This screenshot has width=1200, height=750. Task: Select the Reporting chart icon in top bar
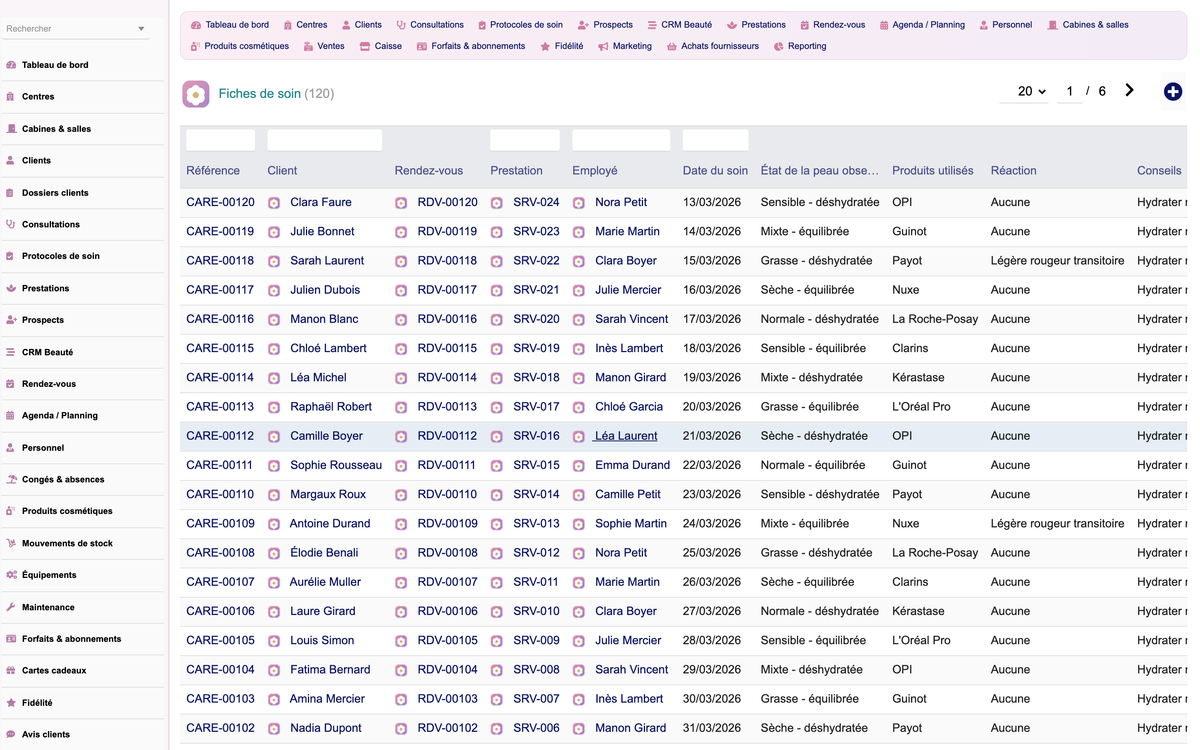(x=779, y=46)
